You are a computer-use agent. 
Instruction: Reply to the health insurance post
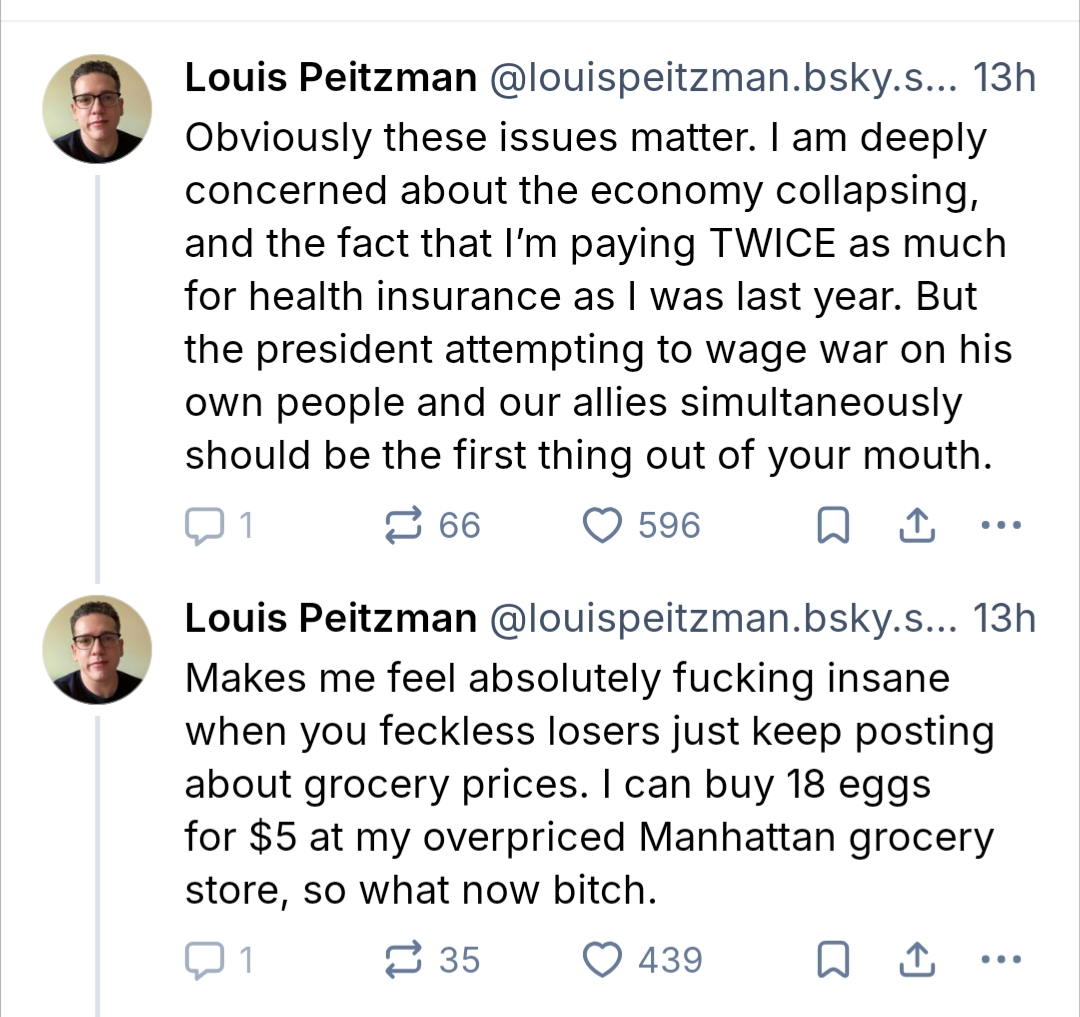coord(205,526)
